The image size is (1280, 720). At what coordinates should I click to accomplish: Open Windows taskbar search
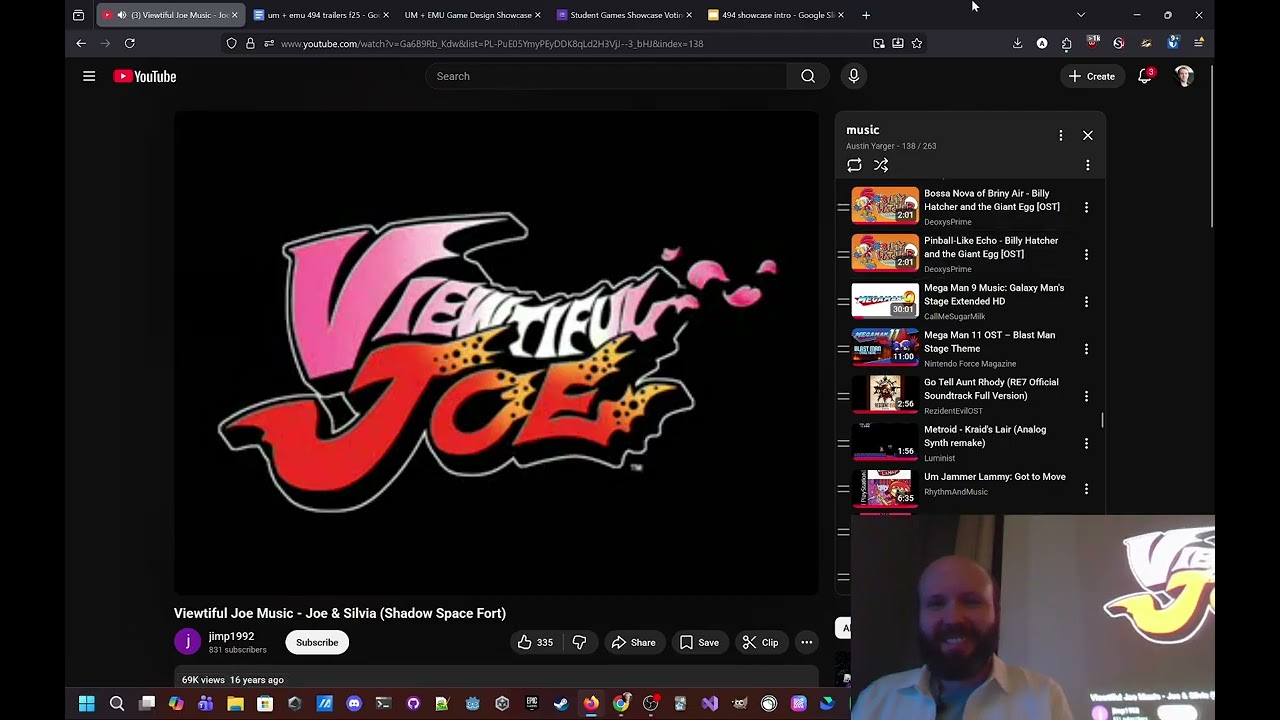click(117, 704)
